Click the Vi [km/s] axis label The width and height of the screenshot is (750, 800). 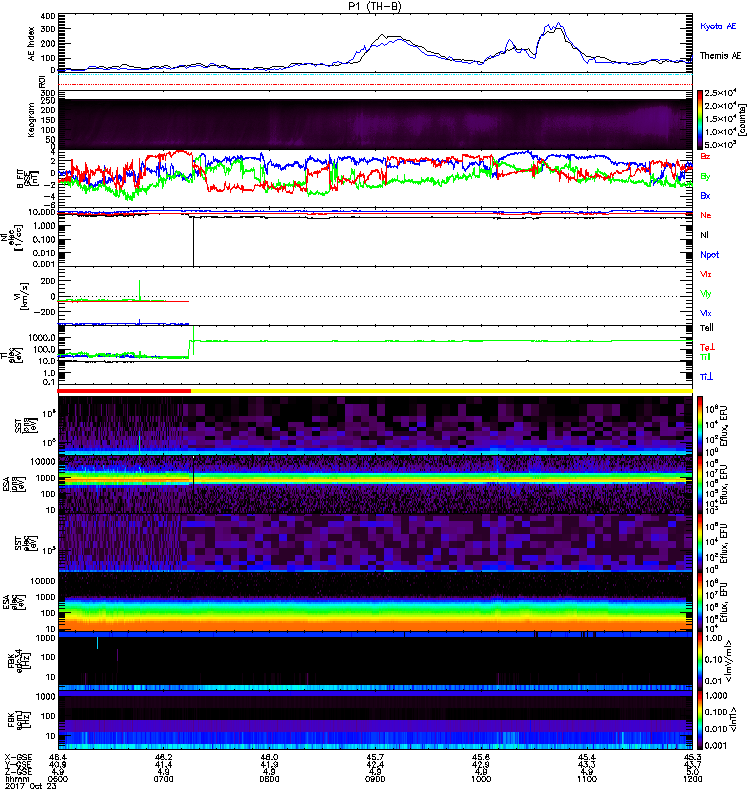coord(22,296)
